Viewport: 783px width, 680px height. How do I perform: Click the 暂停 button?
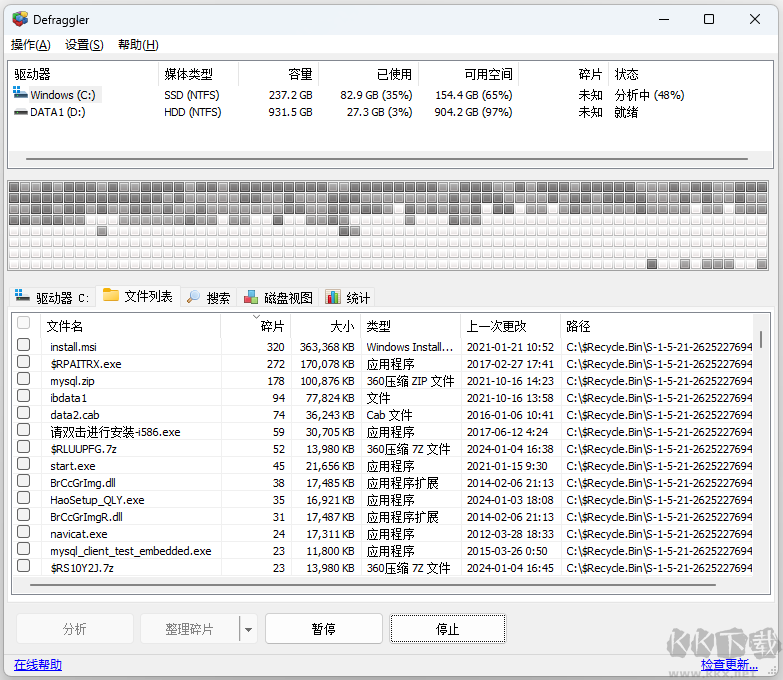click(324, 629)
